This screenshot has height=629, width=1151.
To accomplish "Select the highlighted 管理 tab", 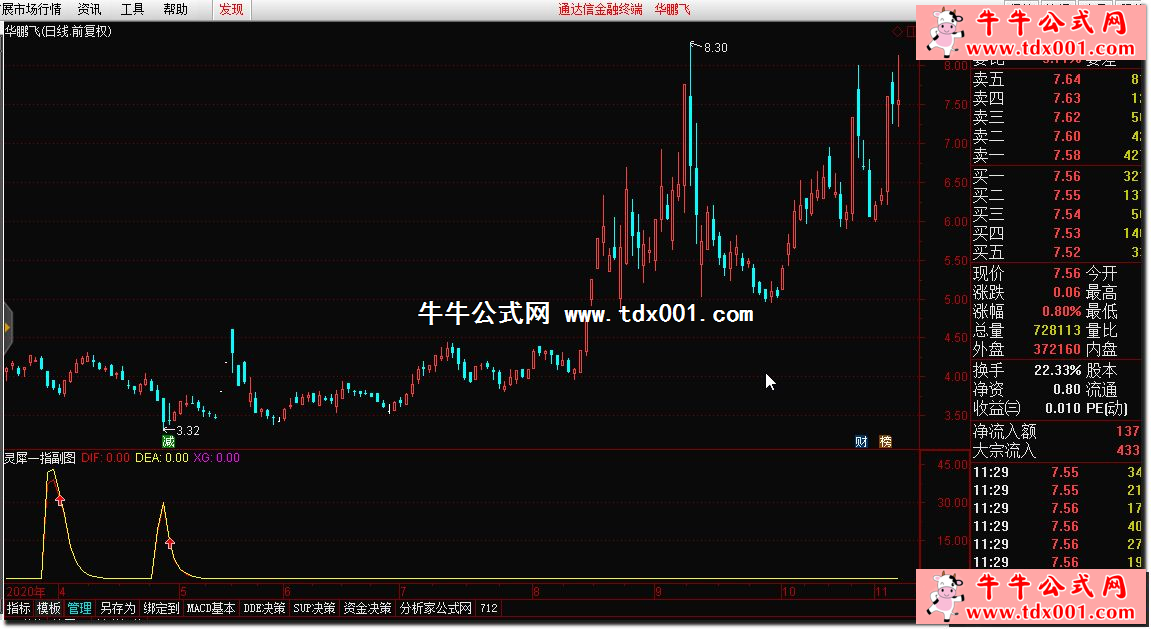I will pyautogui.click(x=79, y=608).
